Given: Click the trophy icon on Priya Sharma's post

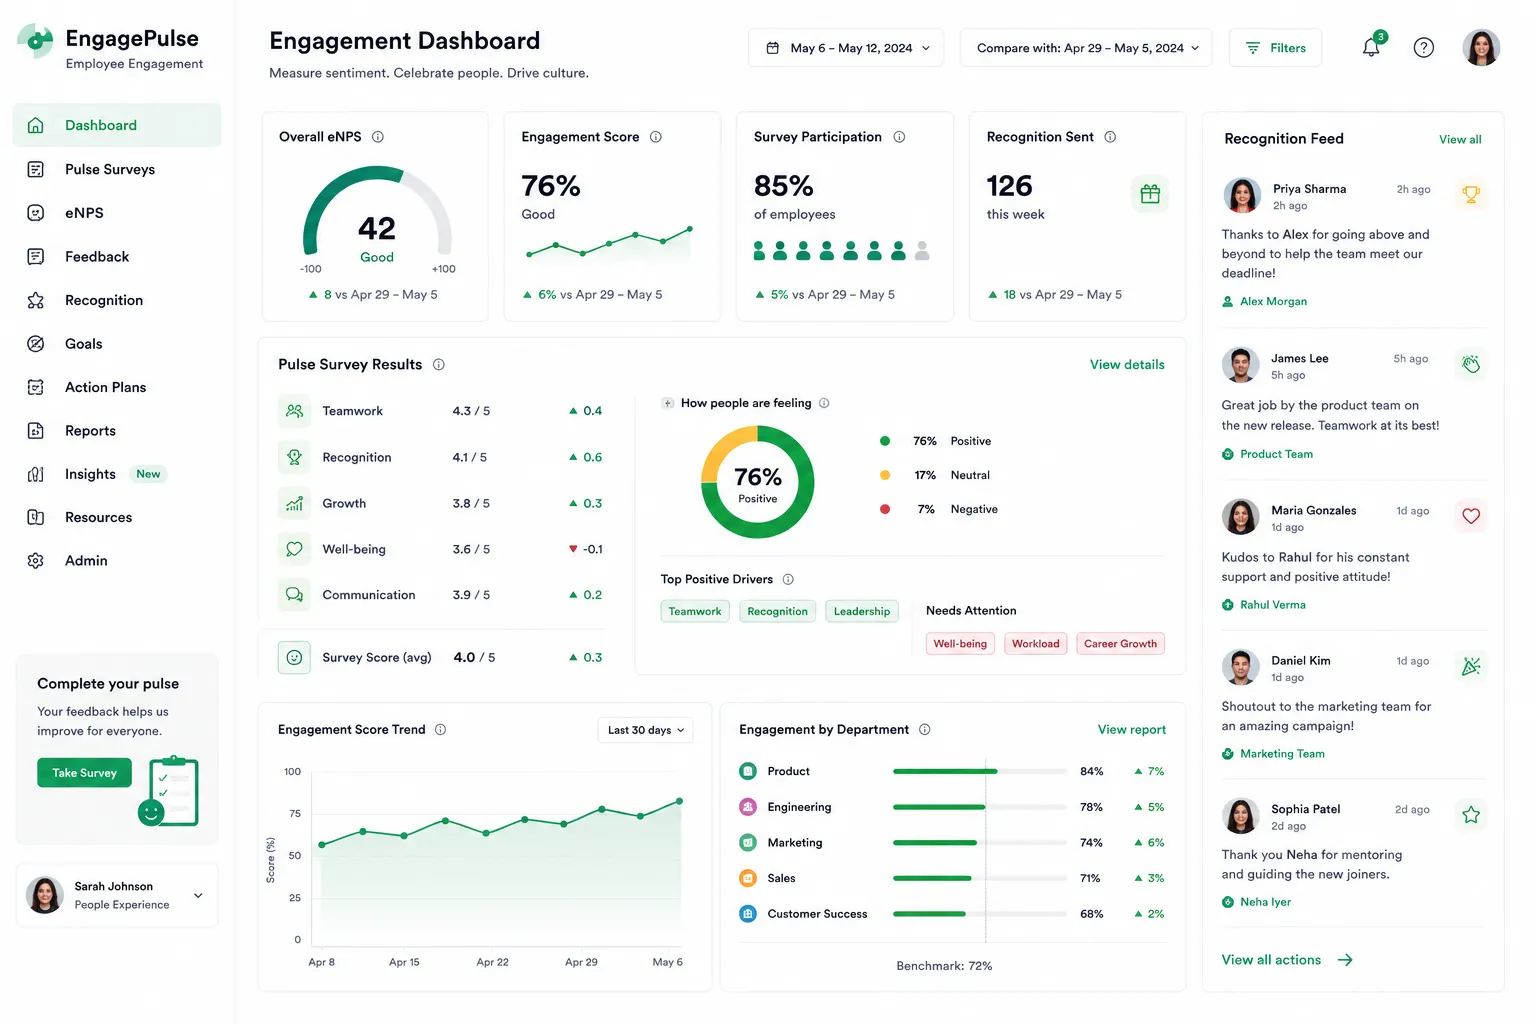Looking at the screenshot, I should coord(1471,194).
